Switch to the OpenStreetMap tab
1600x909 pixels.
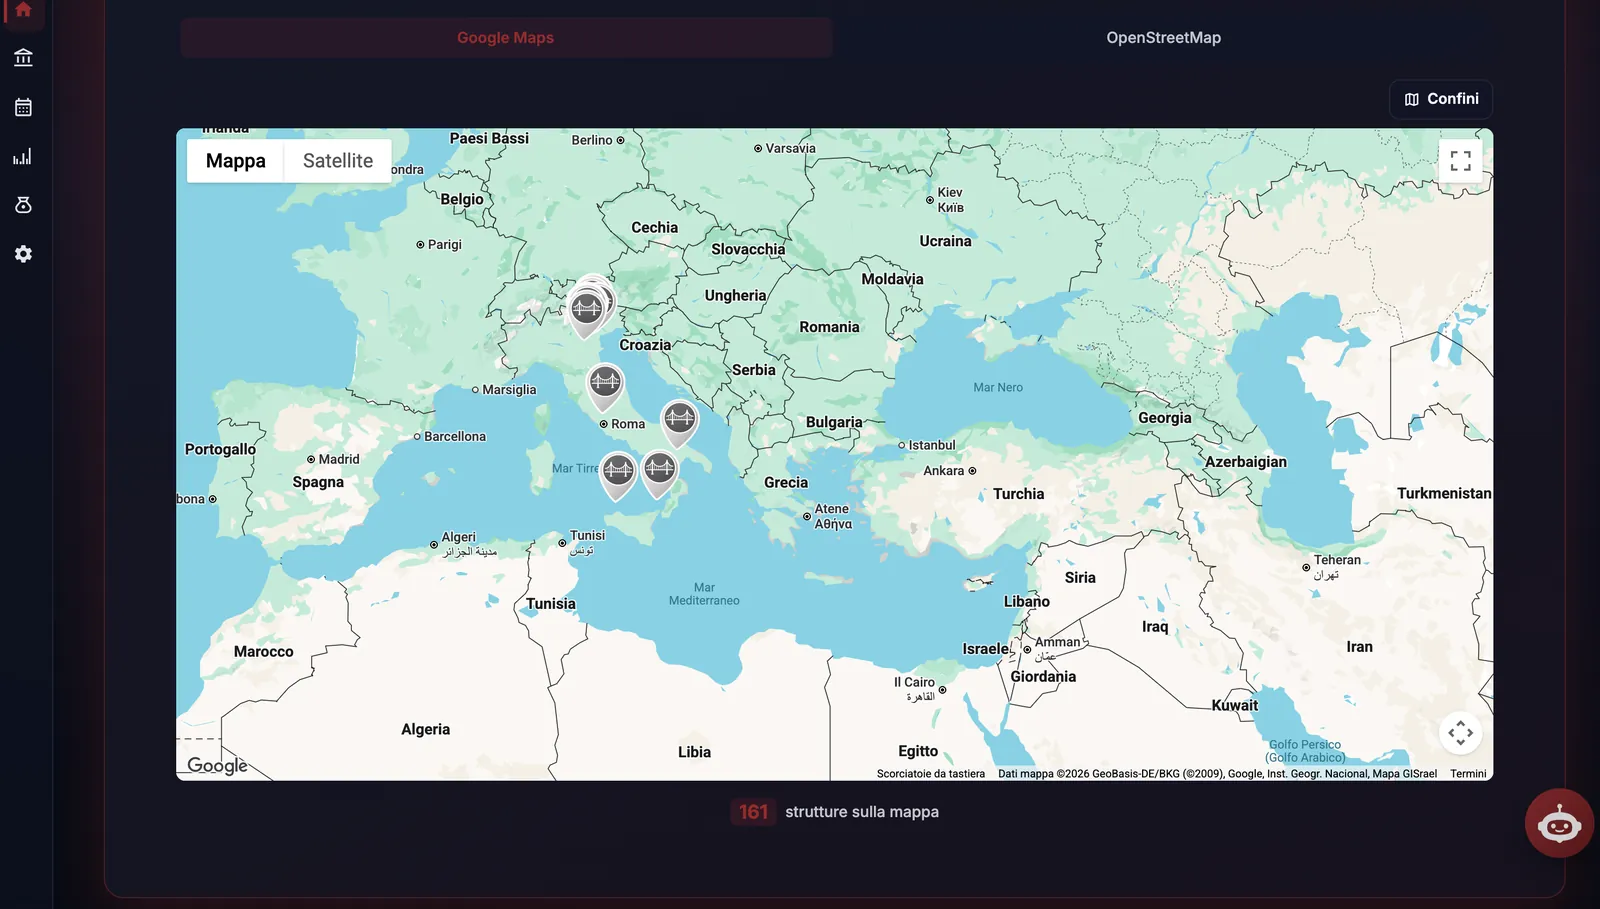click(1164, 38)
